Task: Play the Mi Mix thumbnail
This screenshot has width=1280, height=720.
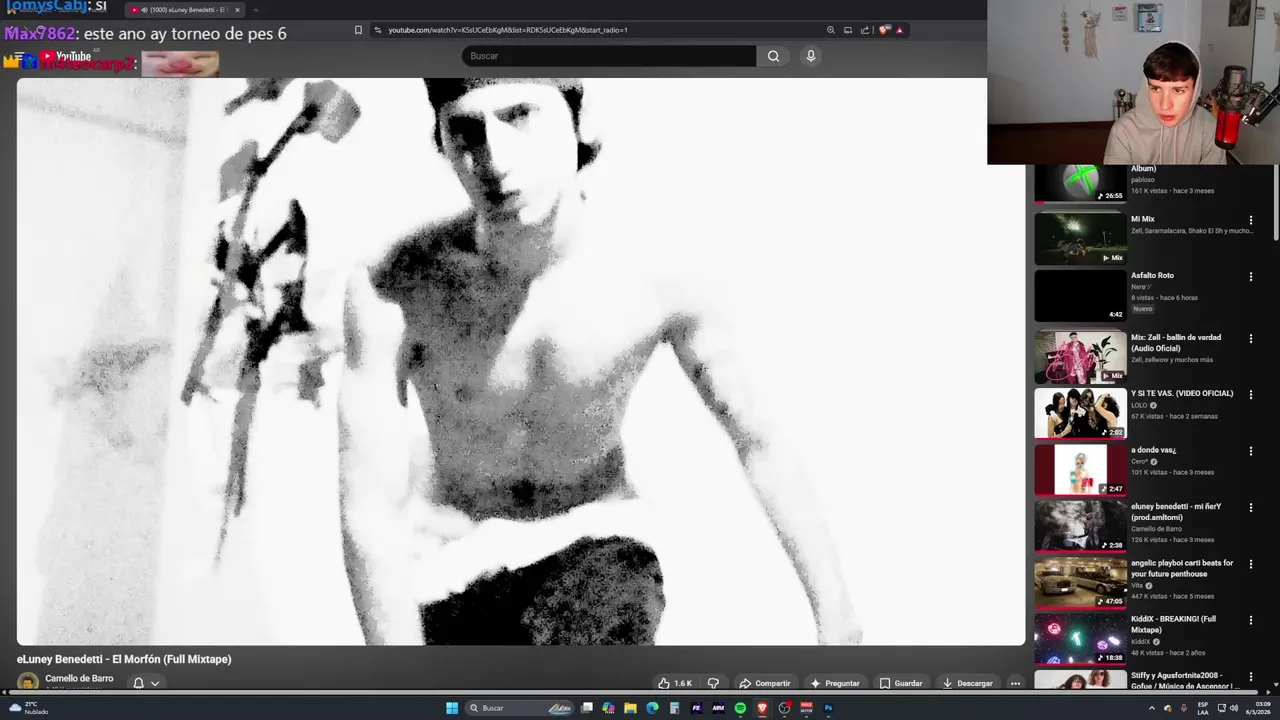Action: pyautogui.click(x=1080, y=238)
